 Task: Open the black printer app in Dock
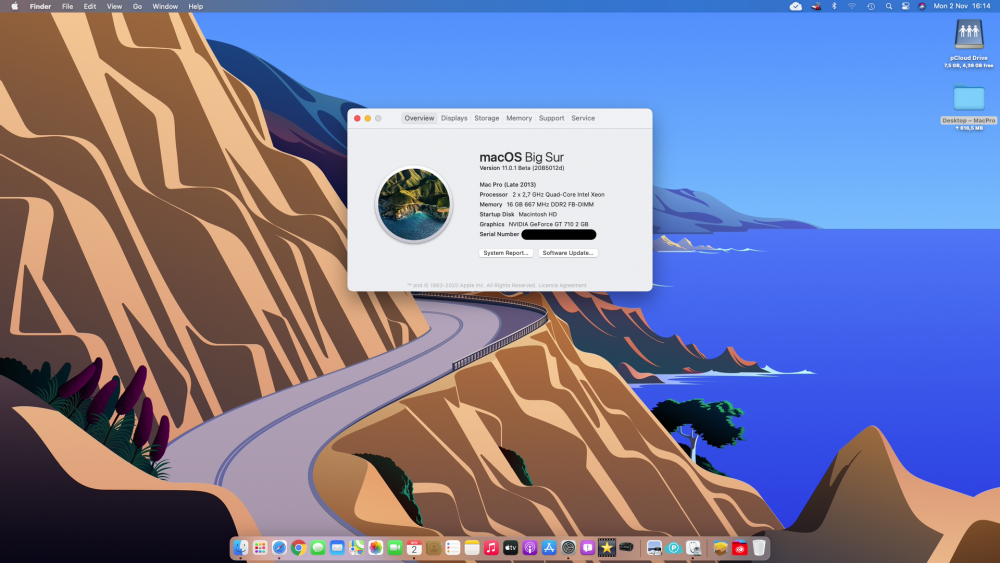click(626, 547)
